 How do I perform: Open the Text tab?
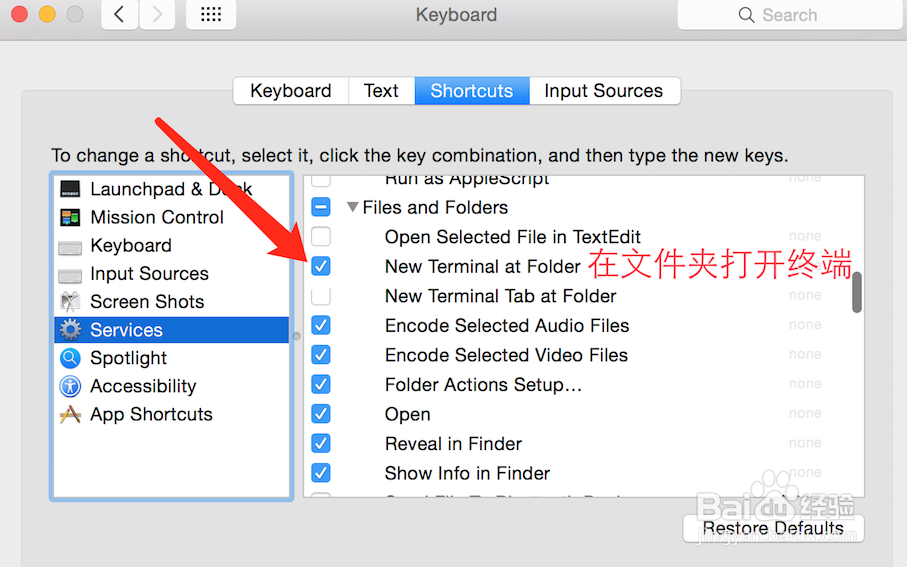(x=381, y=91)
